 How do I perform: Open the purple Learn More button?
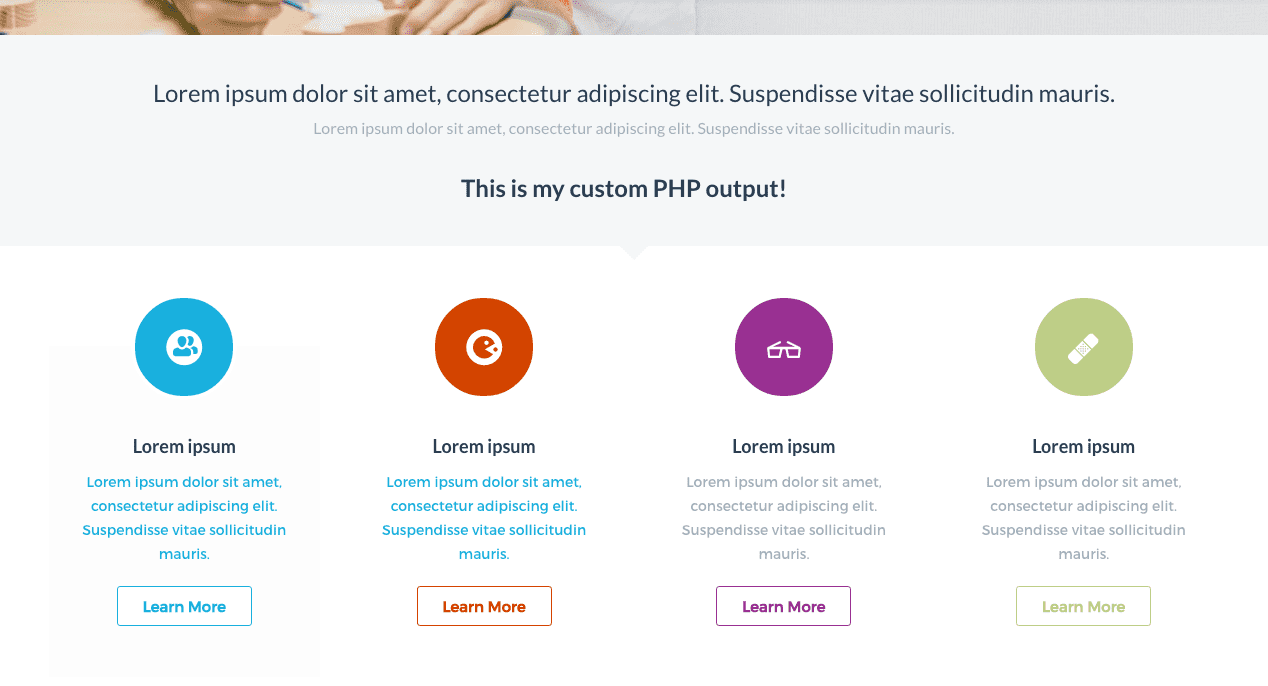coord(784,606)
